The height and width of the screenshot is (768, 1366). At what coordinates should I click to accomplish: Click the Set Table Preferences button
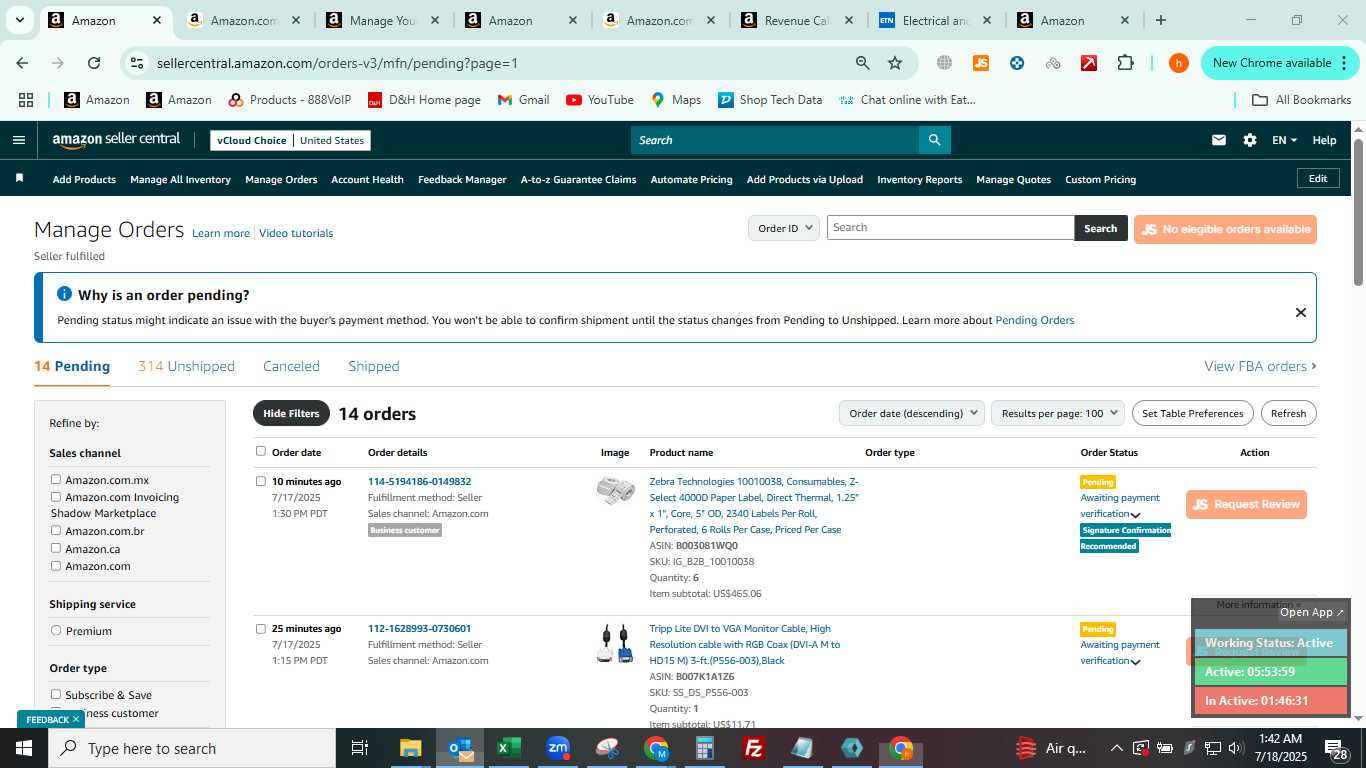[x=1192, y=413]
